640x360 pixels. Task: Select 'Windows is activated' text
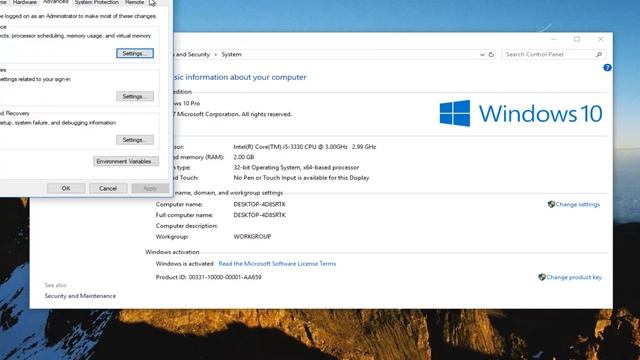(184, 264)
